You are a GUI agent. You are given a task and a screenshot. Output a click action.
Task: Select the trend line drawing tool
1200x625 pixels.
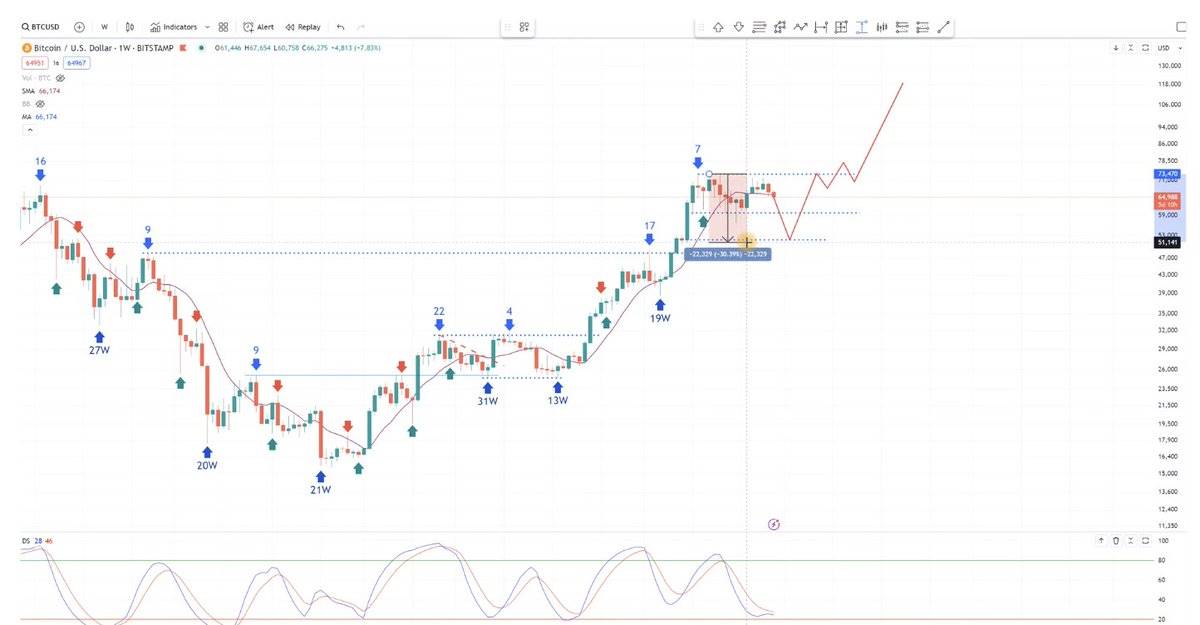pos(945,27)
